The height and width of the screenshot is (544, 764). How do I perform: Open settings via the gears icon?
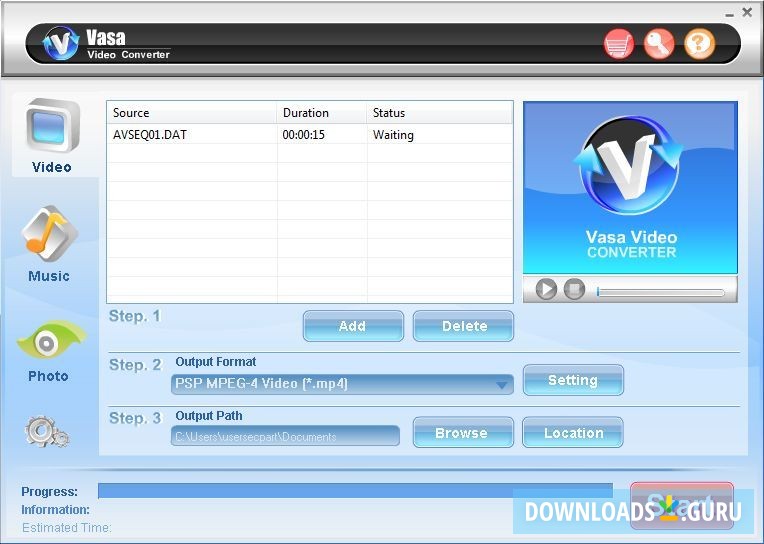point(47,431)
